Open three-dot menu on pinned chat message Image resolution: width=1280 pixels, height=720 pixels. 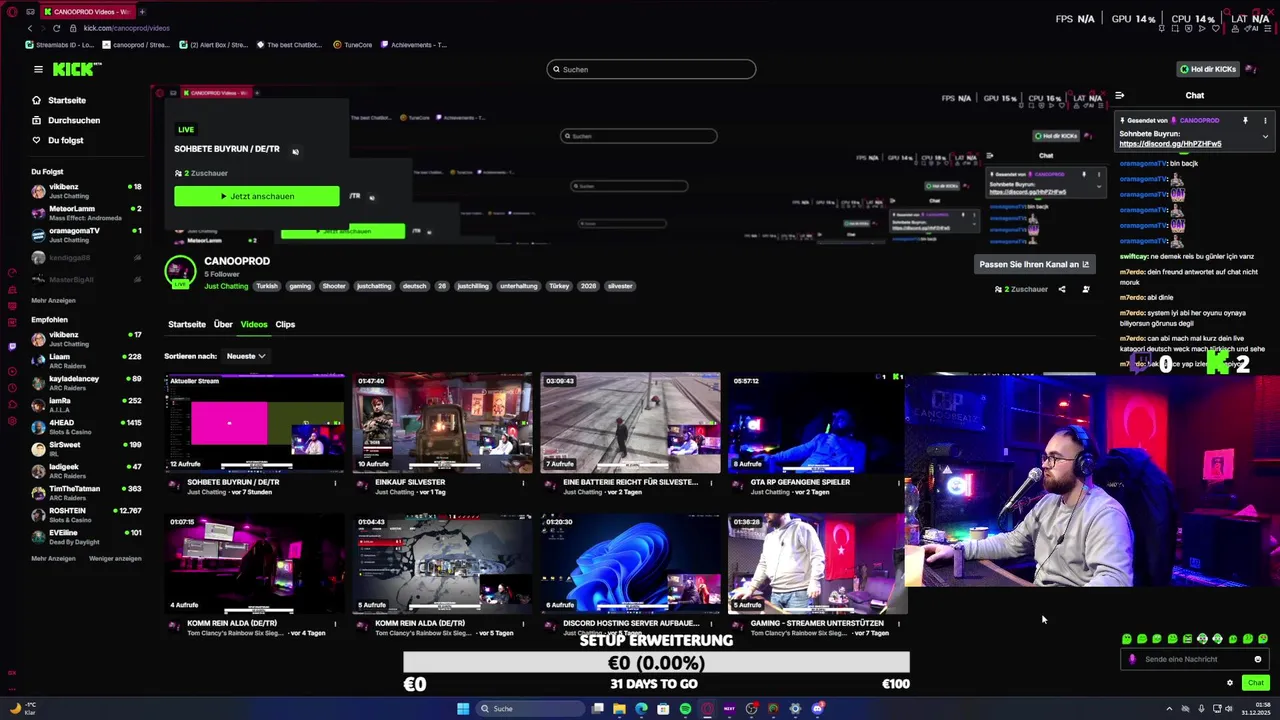click(1265, 120)
